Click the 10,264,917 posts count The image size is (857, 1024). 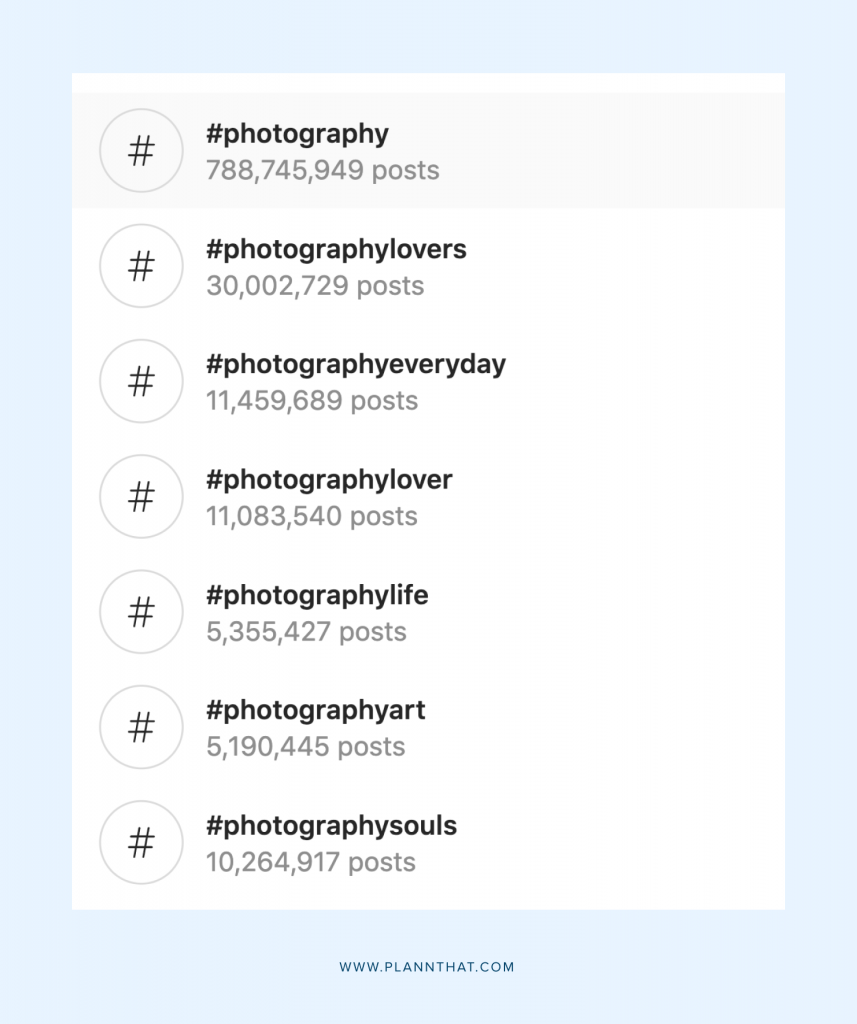311,862
